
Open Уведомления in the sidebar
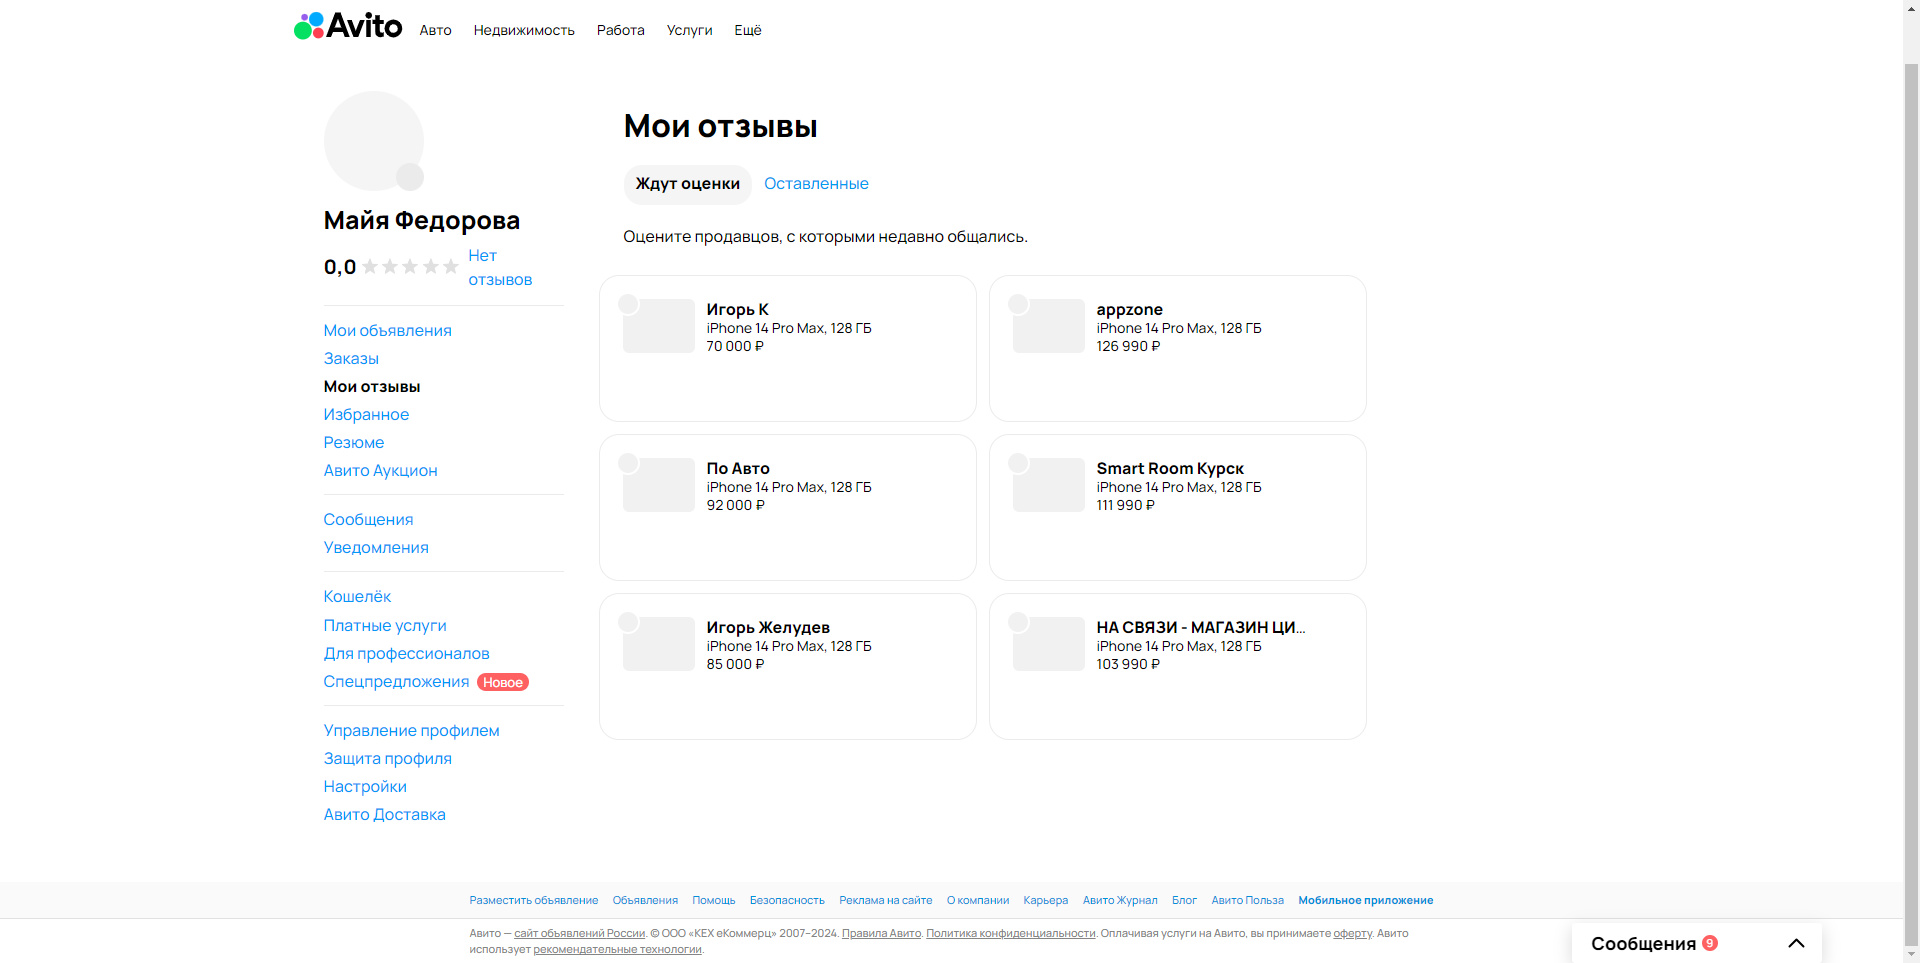[376, 548]
